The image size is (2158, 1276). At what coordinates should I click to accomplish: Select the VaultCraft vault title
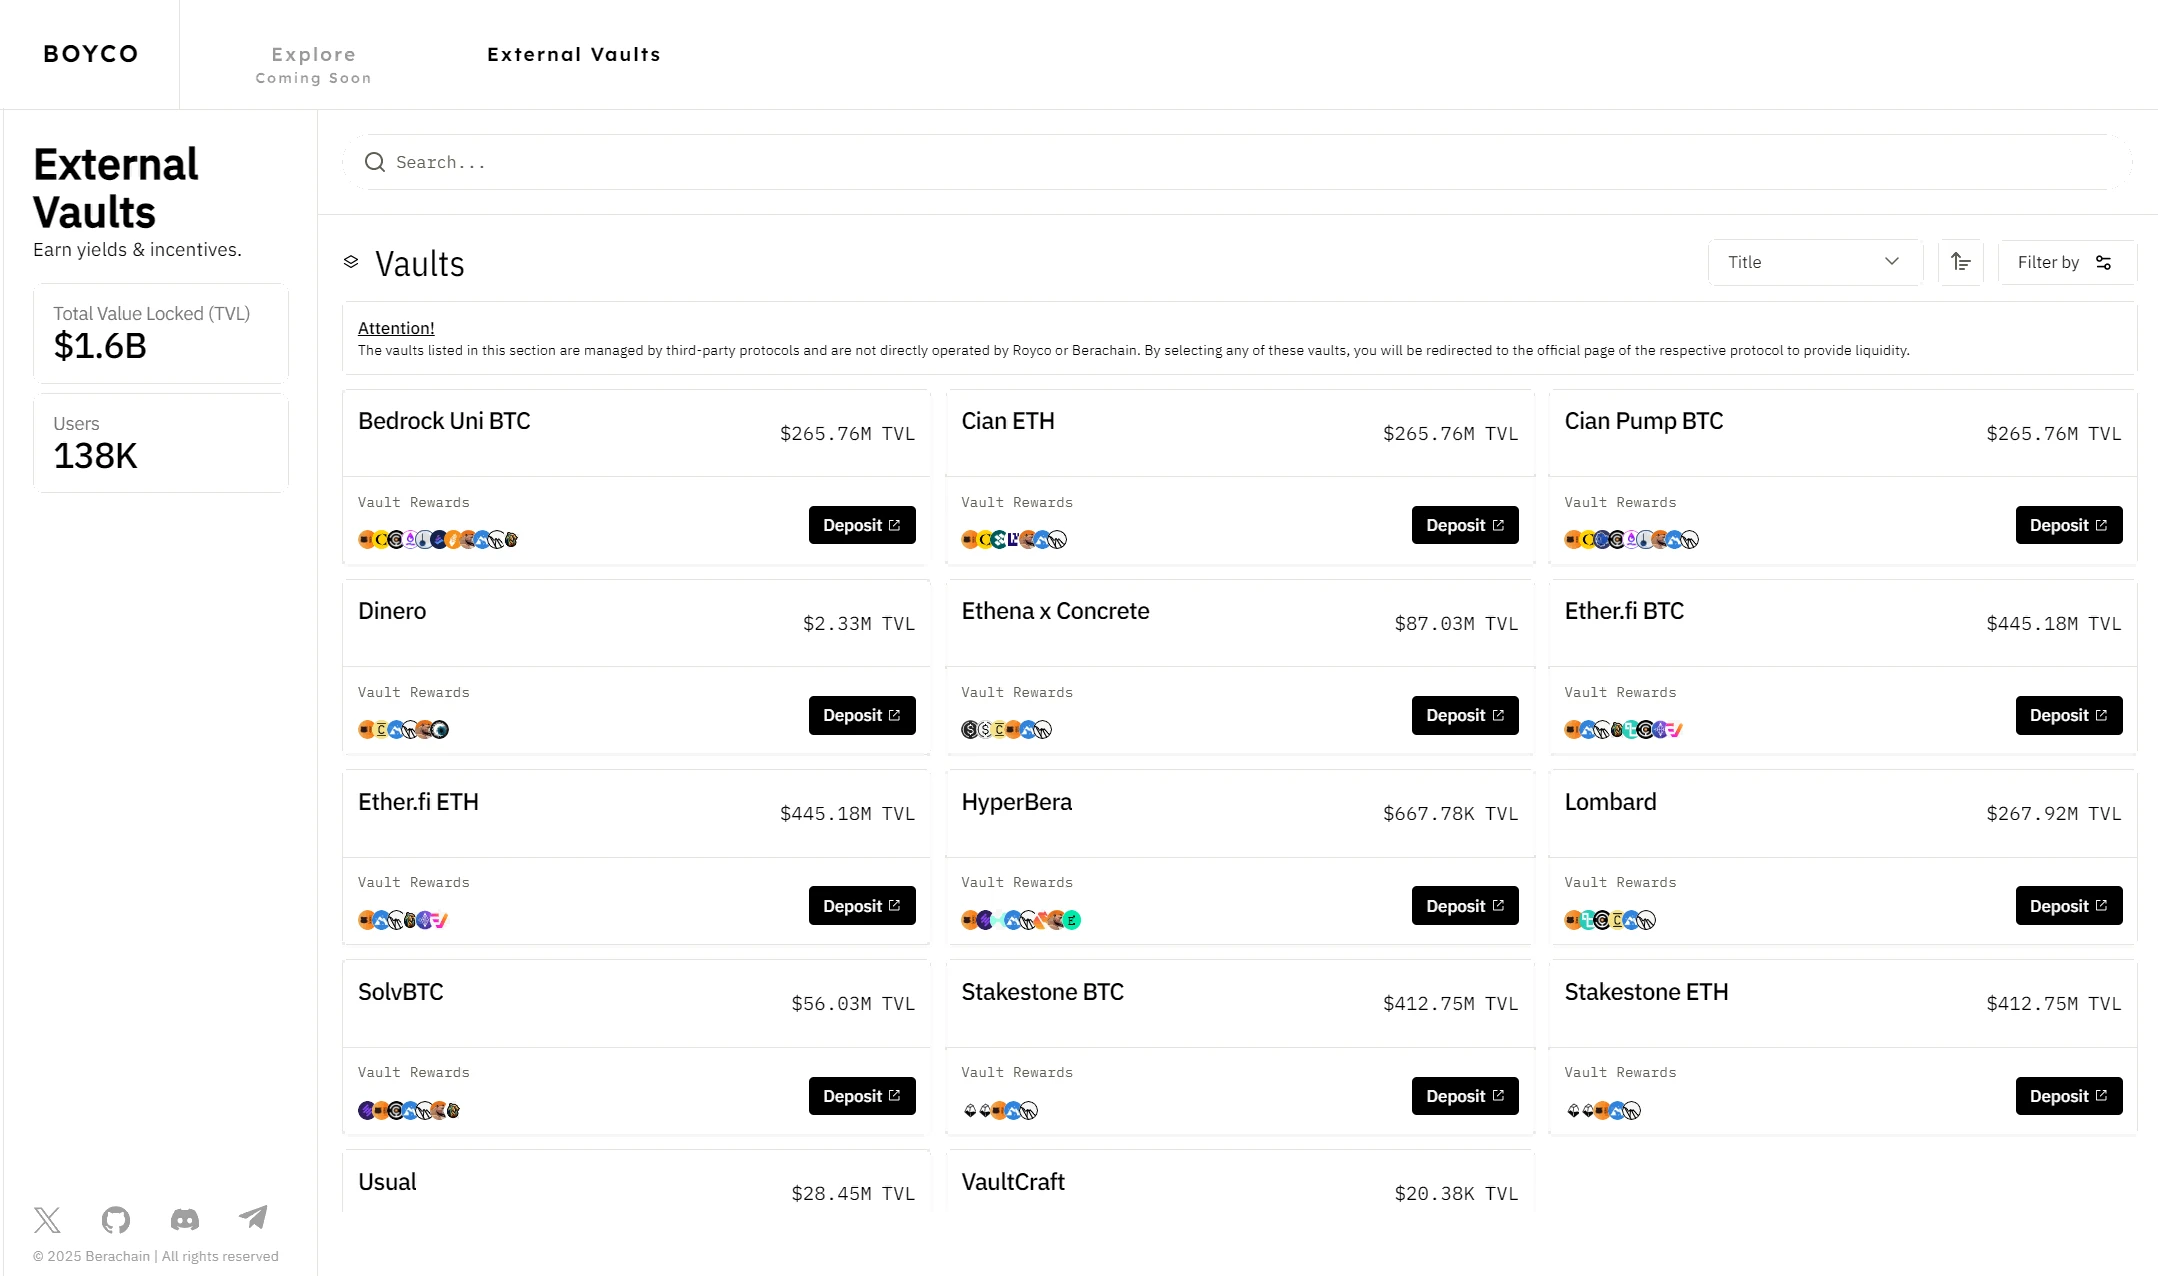coord(1013,1182)
